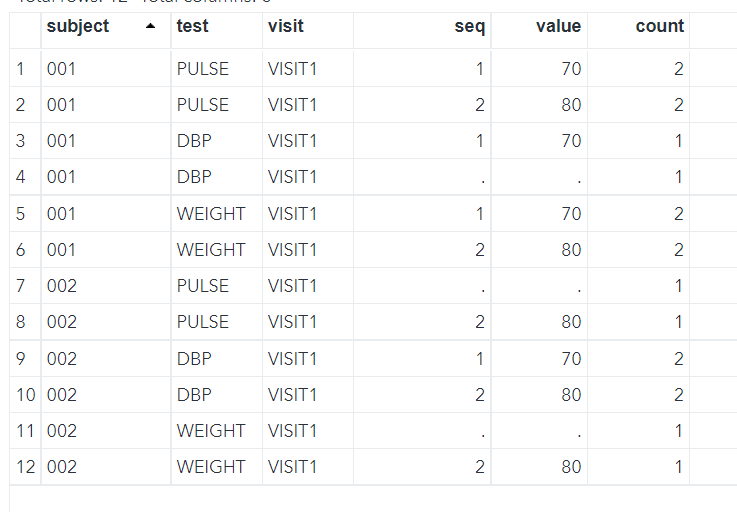Click the value 80 cell in row 6
737x512 pixels.
(x=570, y=250)
